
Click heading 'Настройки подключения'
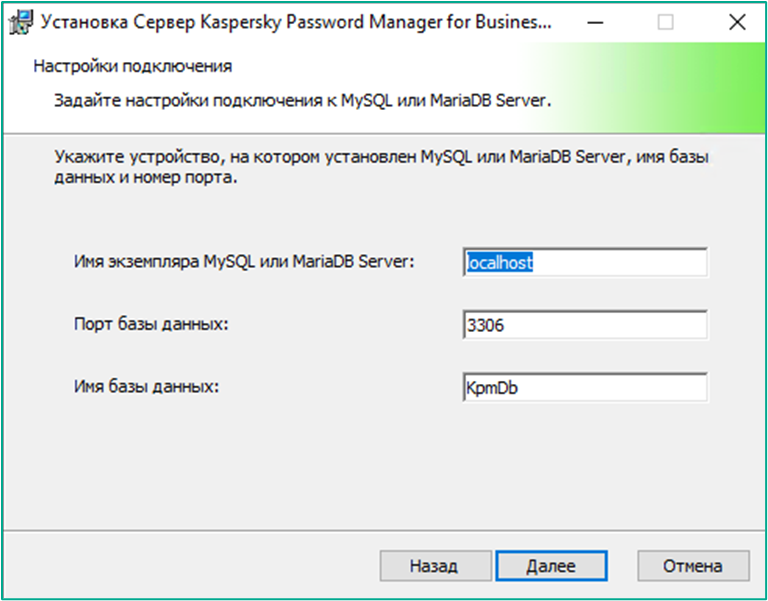click(133, 66)
